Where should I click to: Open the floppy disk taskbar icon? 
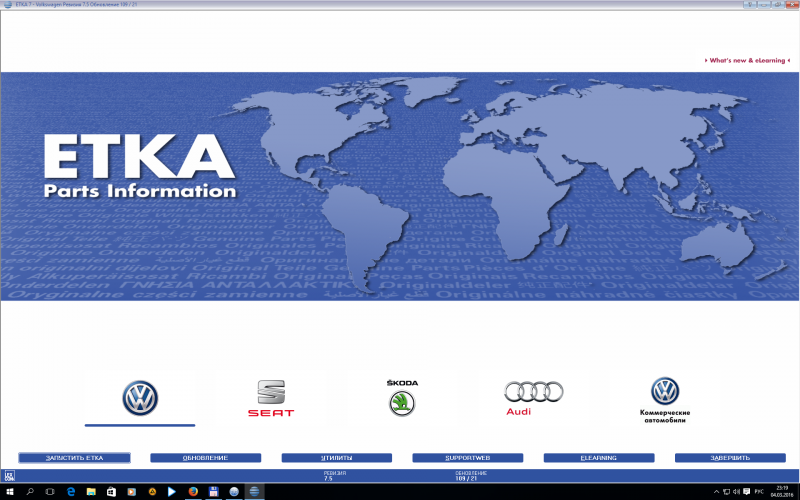[213, 492]
